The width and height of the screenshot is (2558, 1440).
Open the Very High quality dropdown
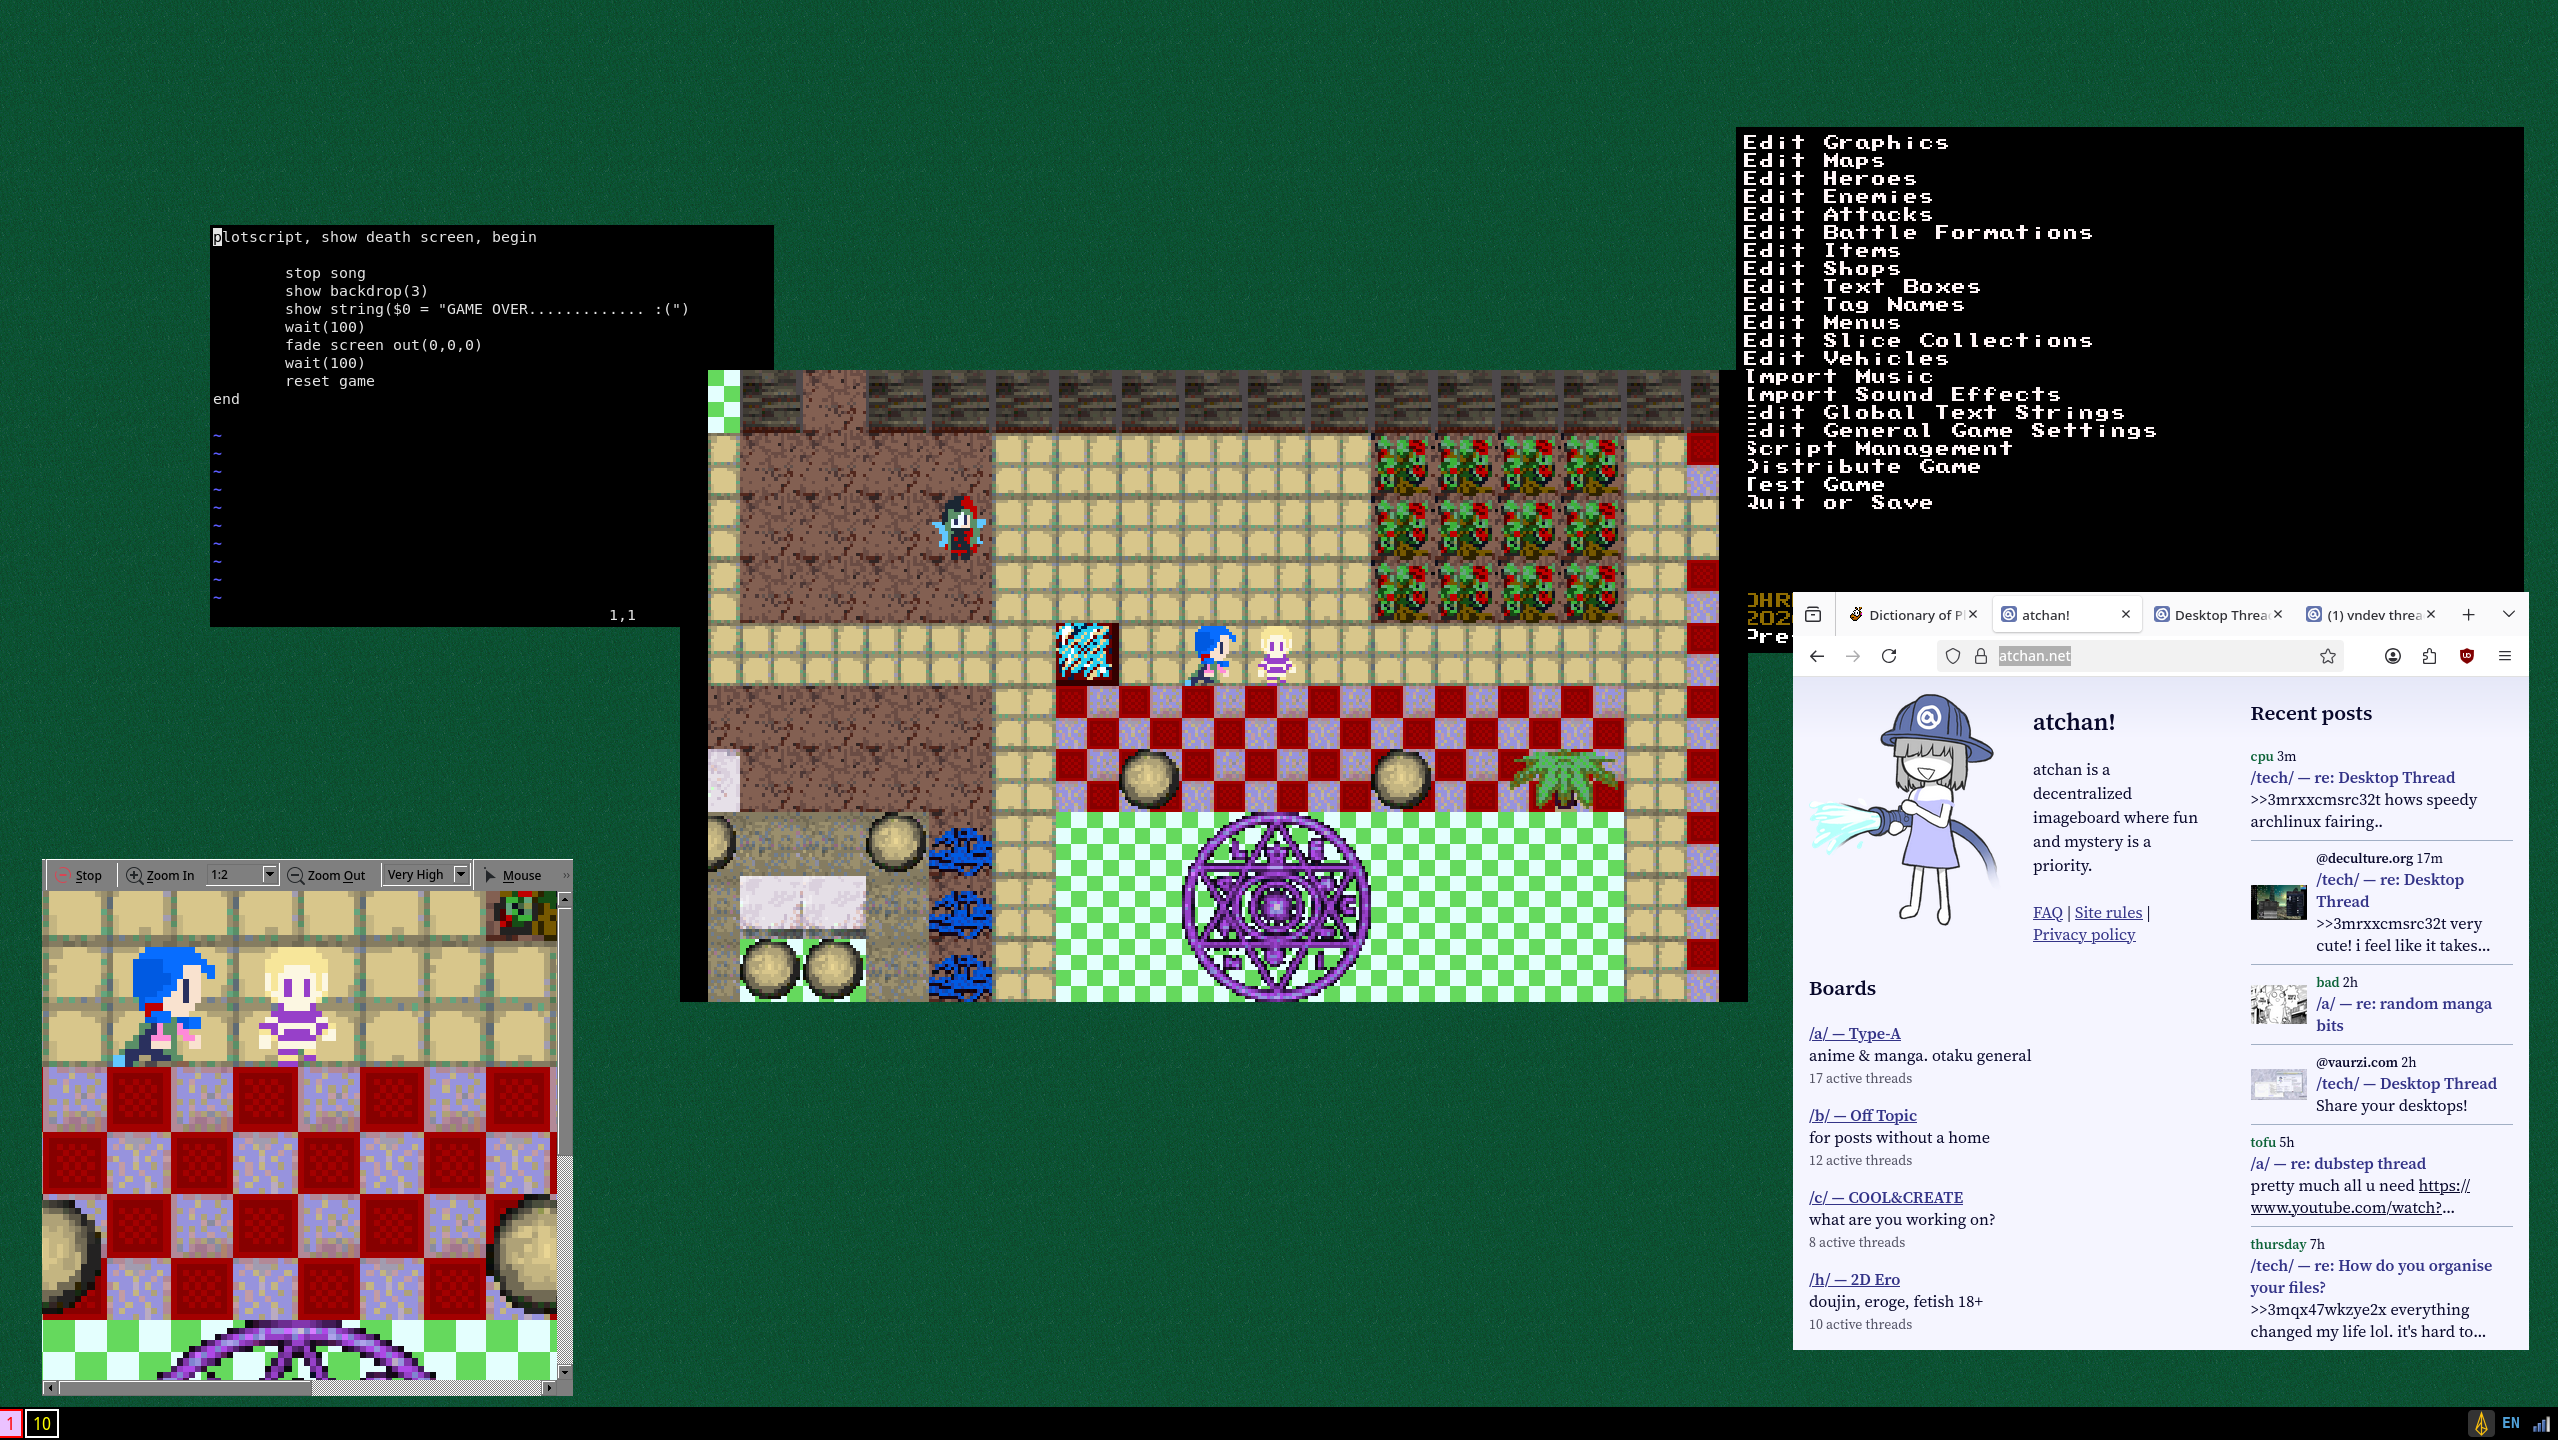coord(427,874)
